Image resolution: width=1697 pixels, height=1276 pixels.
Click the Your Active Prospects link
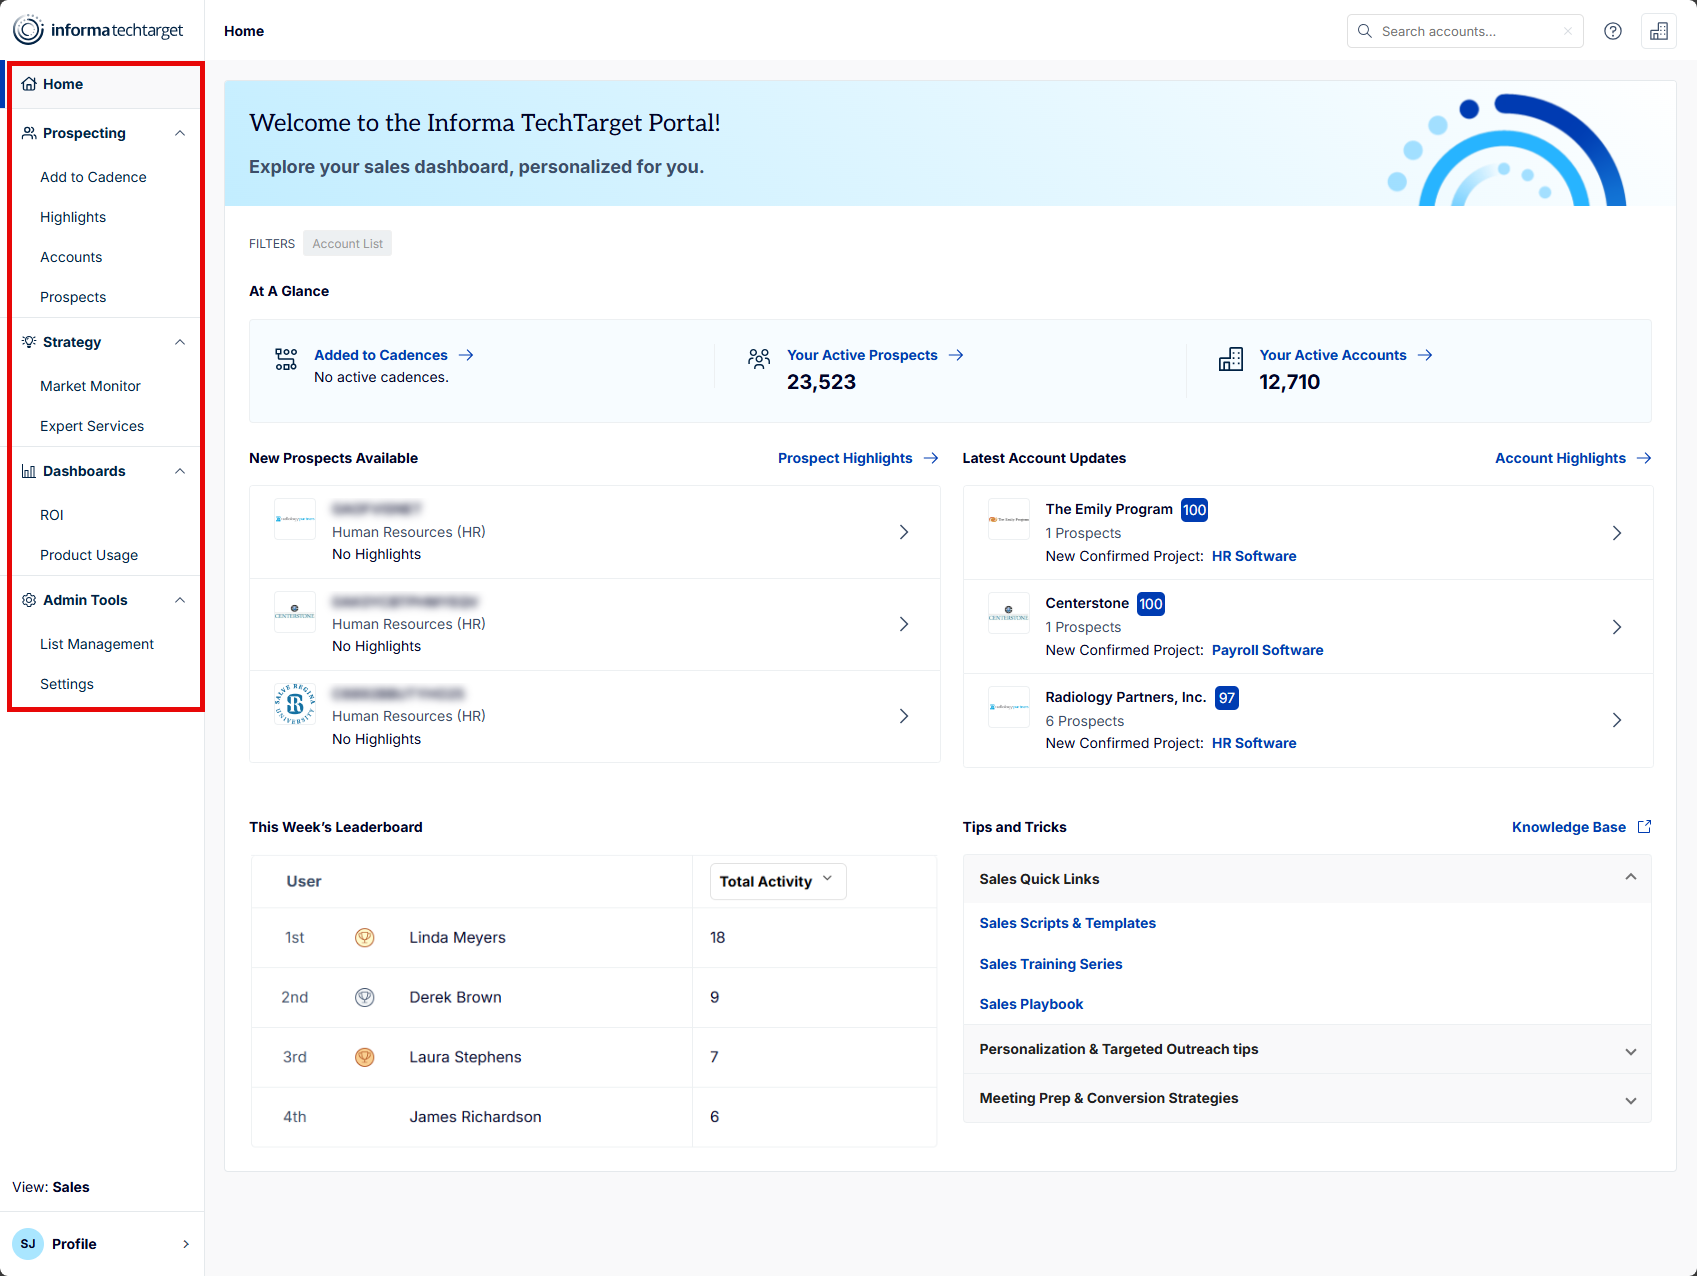(862, 355)
